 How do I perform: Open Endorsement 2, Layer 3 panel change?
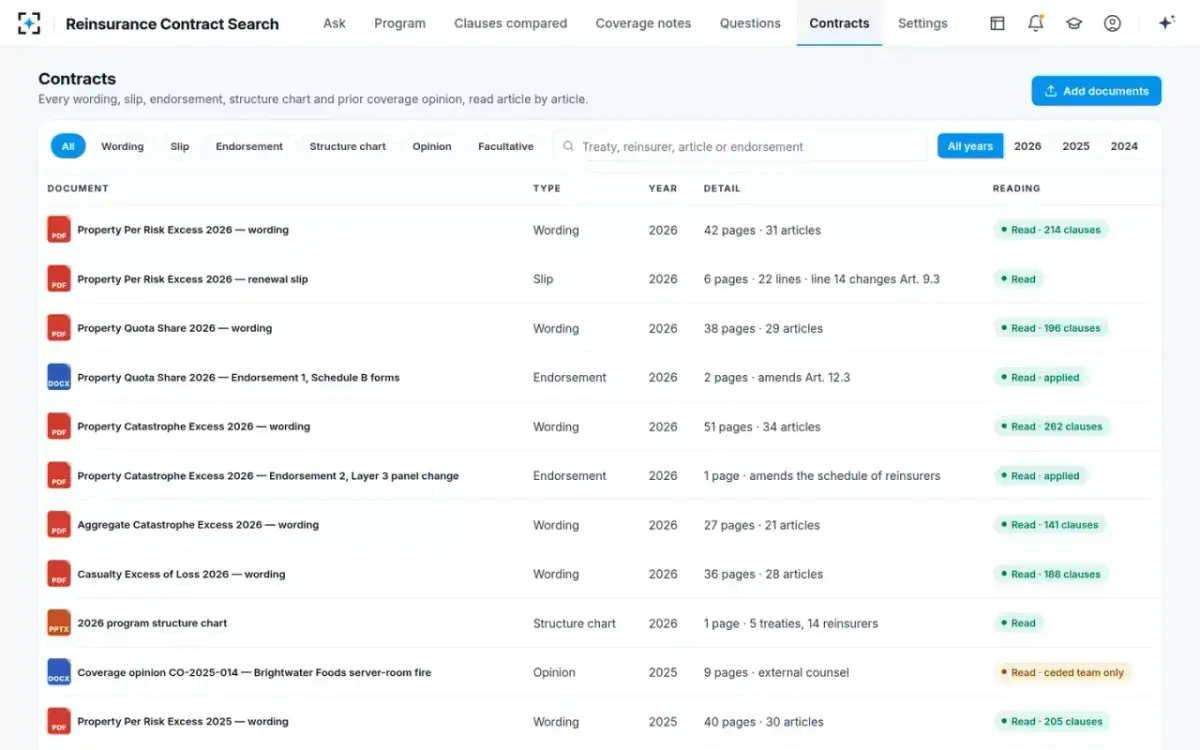pos(268,476)
